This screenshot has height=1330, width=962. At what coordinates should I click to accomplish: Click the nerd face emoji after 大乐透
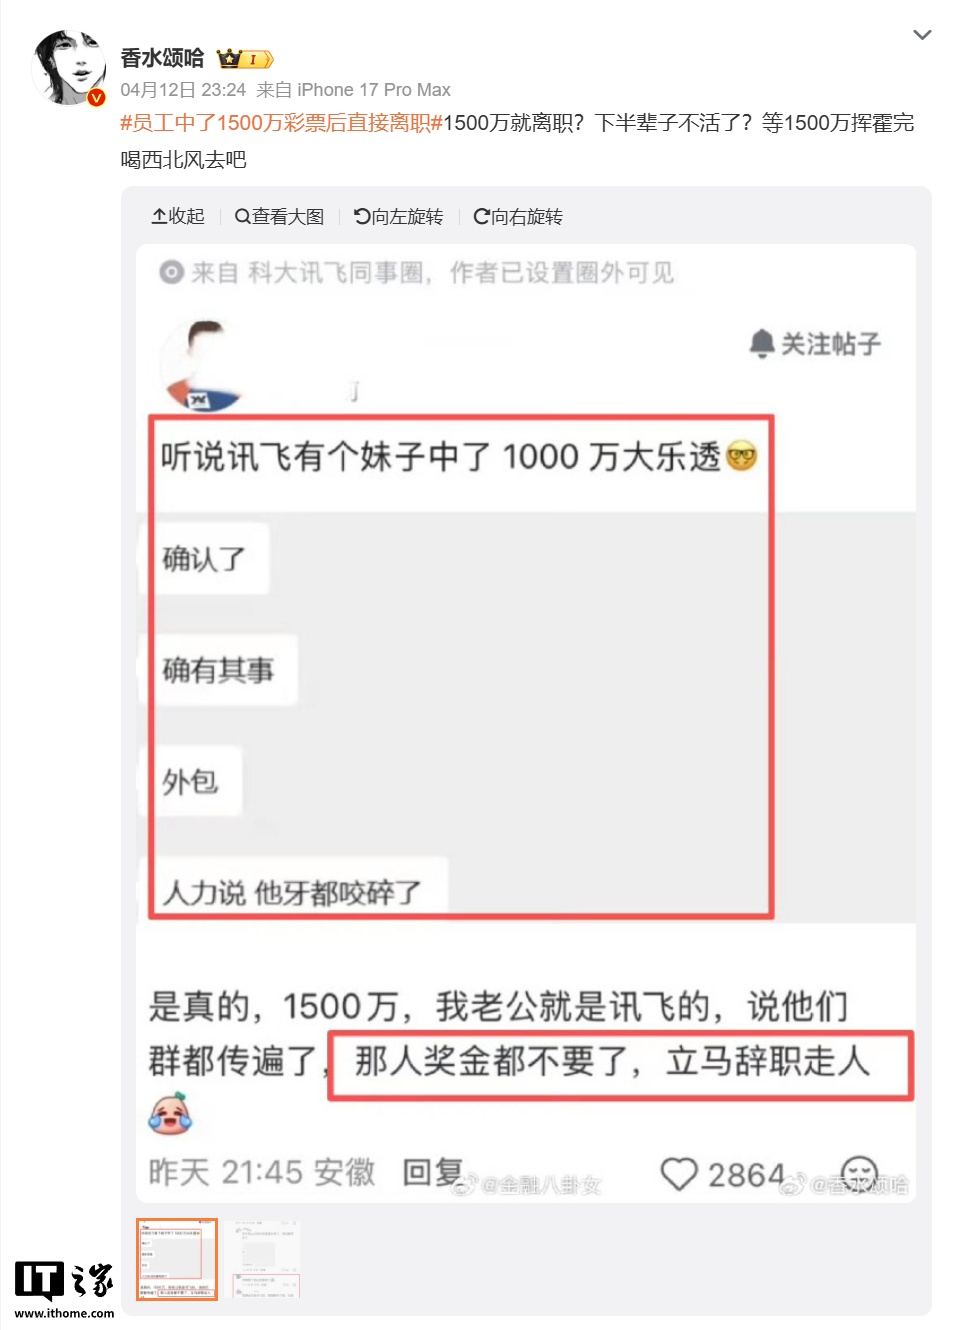point(741,456)
